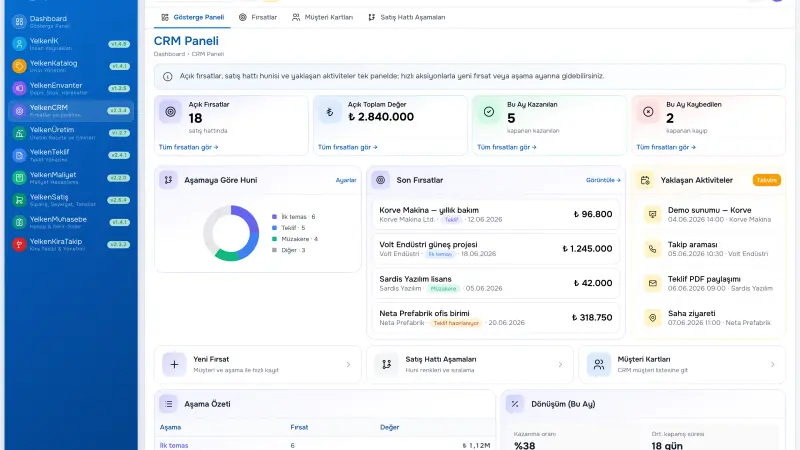Click the Müzakere status tag on Sardis

tap(443, 289)
